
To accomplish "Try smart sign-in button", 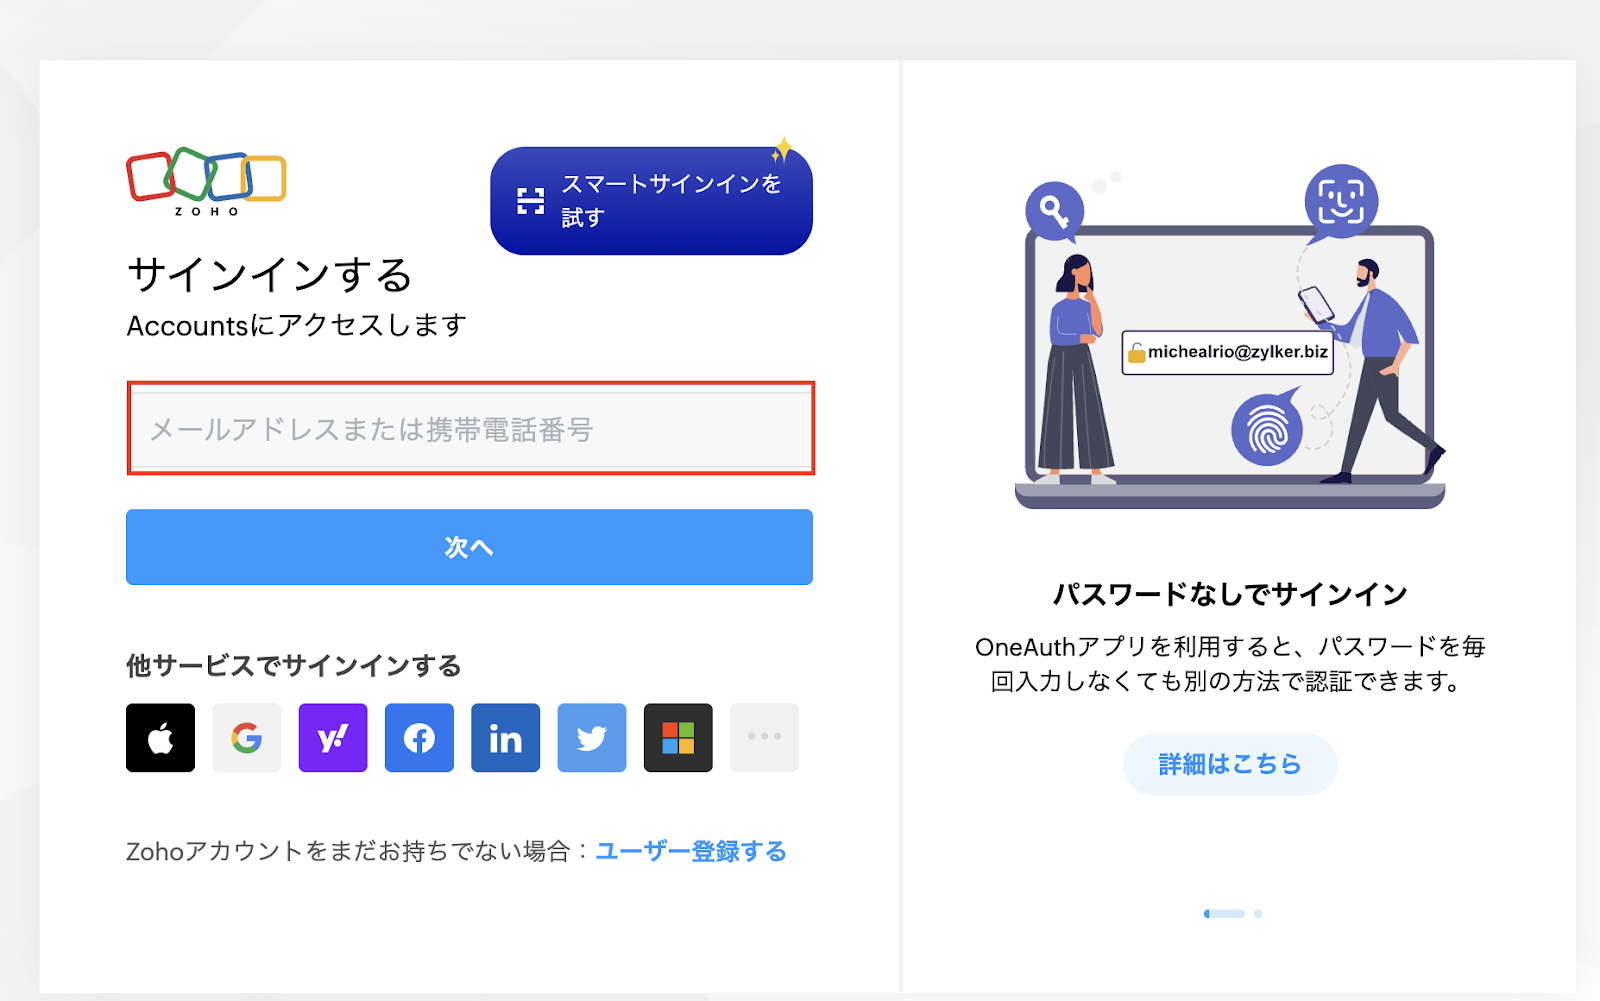I will pos(651,201).
